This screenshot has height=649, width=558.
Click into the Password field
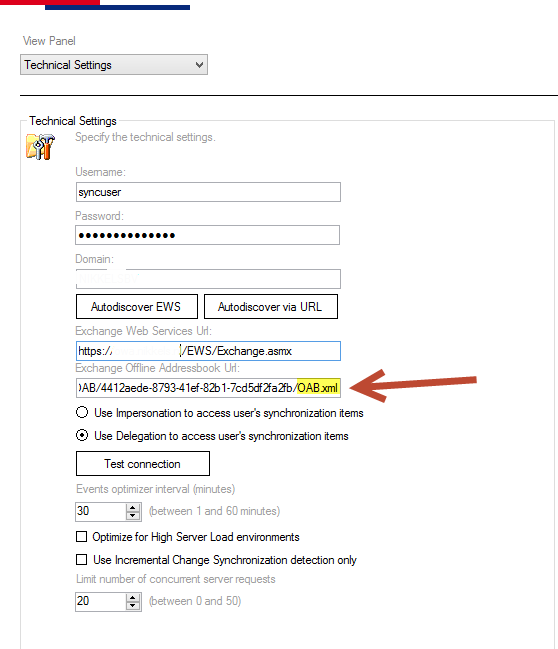click(x=208, y=235)
